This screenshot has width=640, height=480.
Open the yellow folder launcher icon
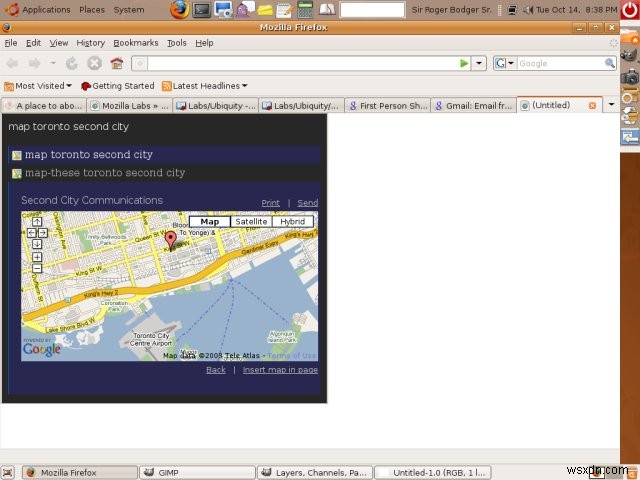265,10
